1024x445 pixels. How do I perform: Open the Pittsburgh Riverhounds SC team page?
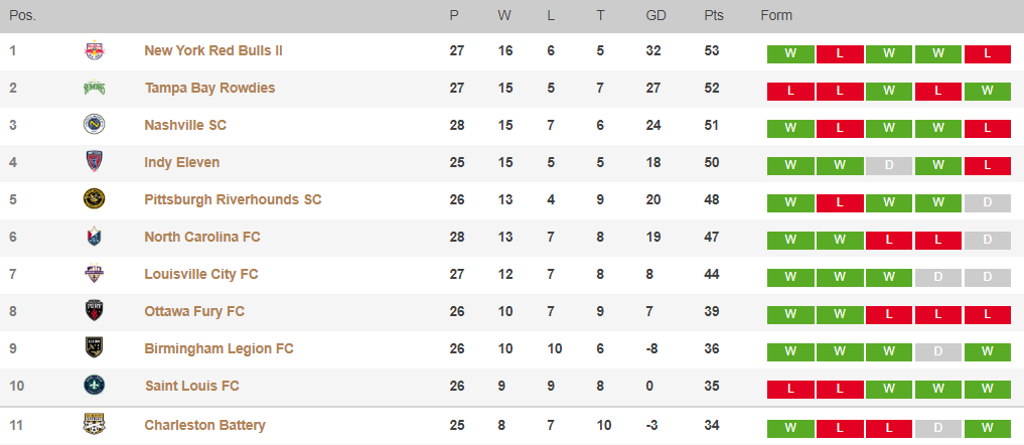(x=233, y=199)
